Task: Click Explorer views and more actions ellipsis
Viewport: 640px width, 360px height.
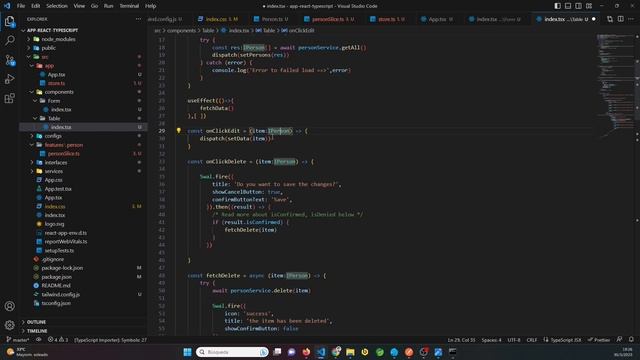Action: (x=138, y=19)
